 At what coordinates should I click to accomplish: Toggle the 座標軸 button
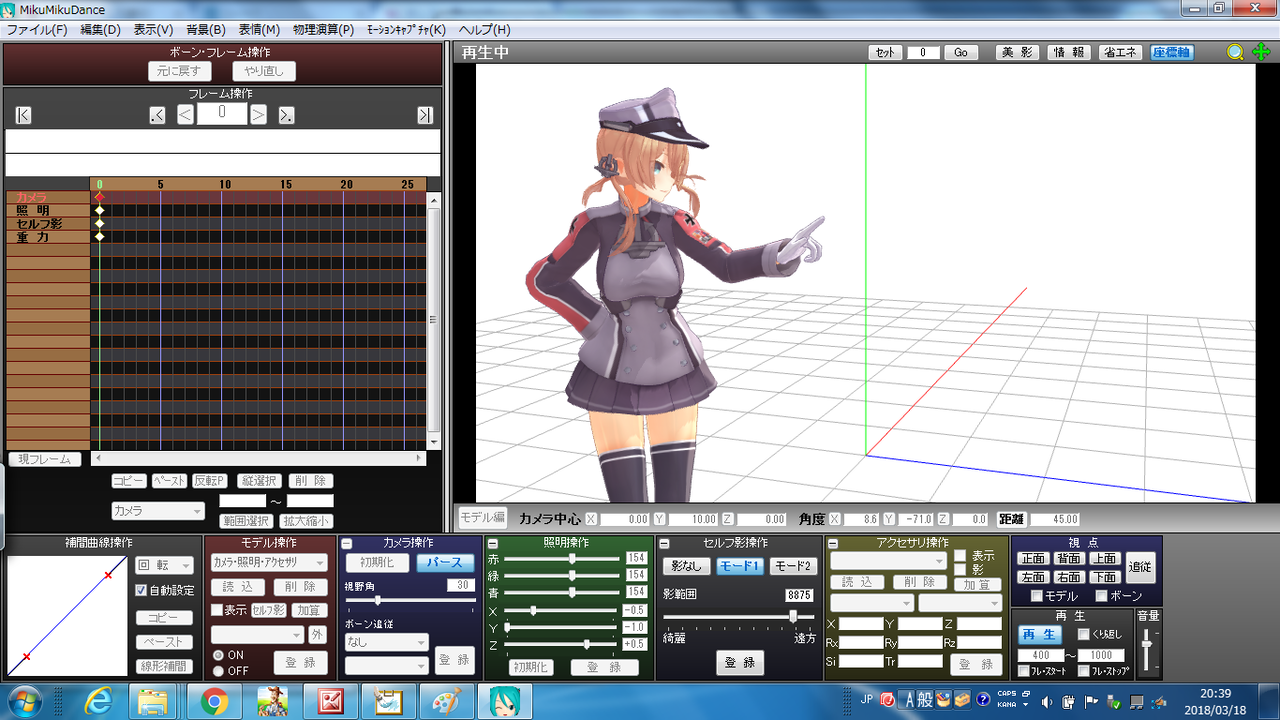coord(1172,53)
